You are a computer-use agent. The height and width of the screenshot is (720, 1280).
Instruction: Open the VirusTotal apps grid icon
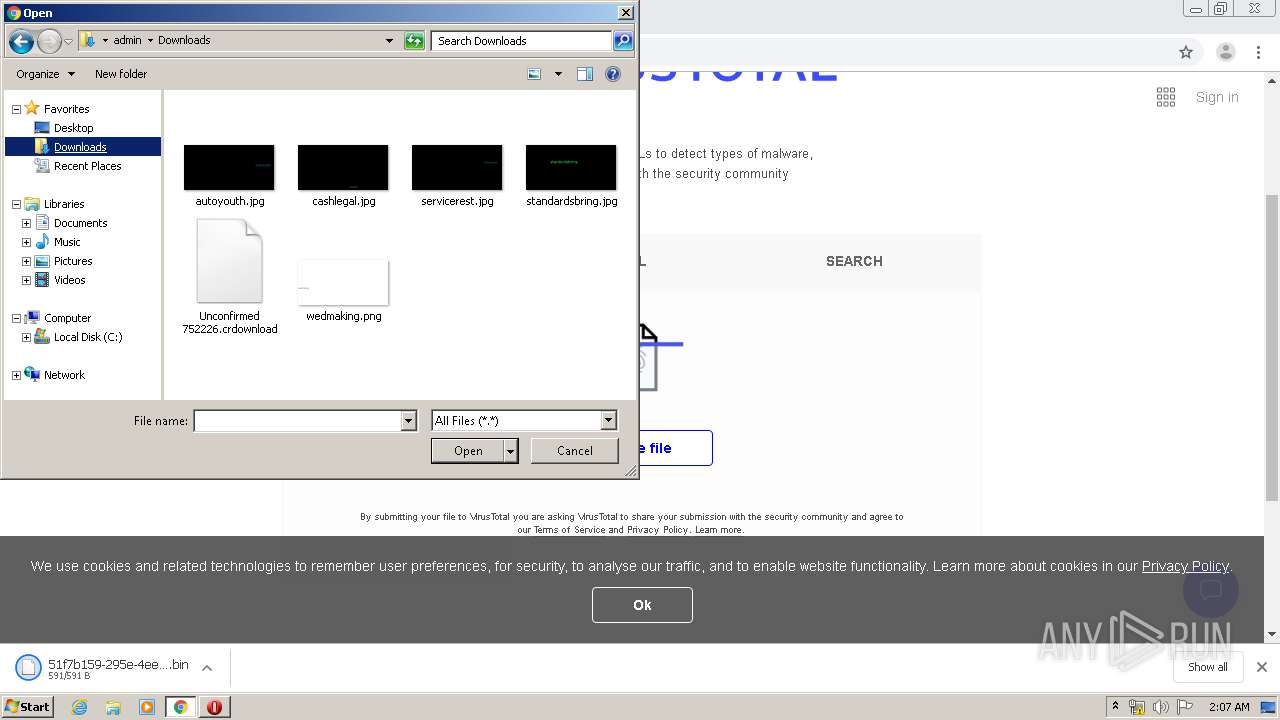[1166, 97]
